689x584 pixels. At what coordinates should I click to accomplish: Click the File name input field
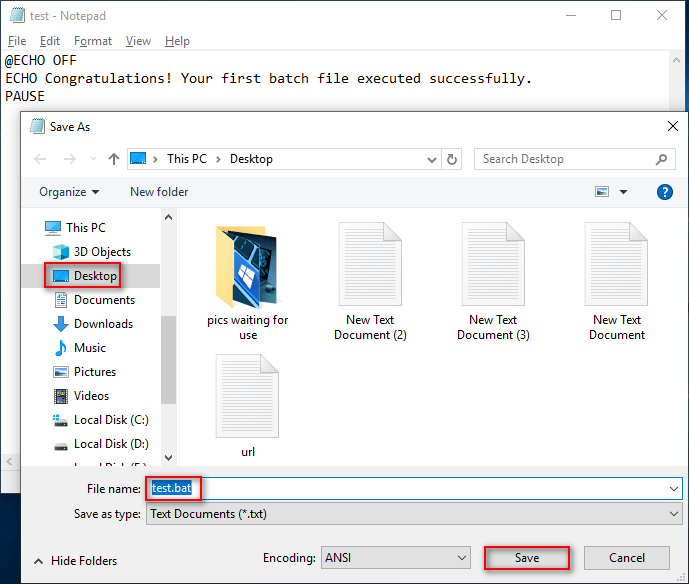click(x=413, y=489)
